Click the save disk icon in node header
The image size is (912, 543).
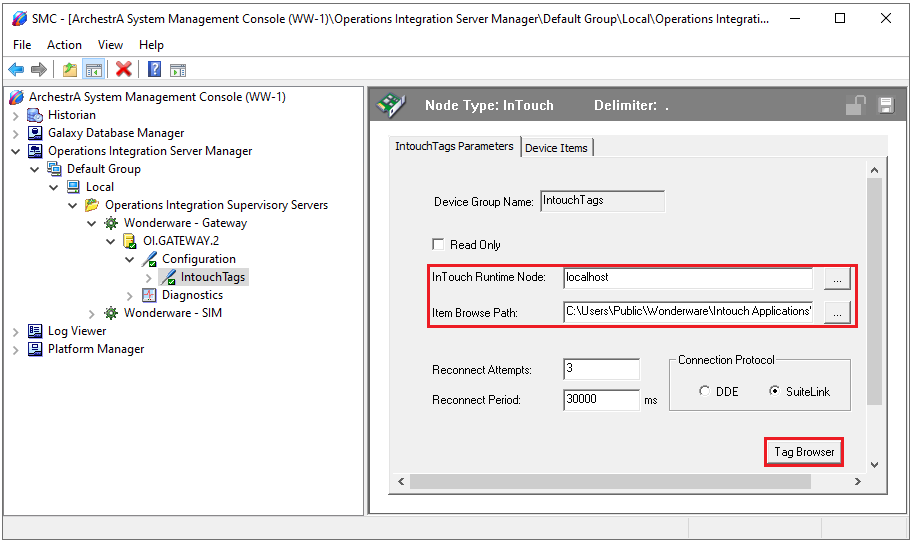886,105
